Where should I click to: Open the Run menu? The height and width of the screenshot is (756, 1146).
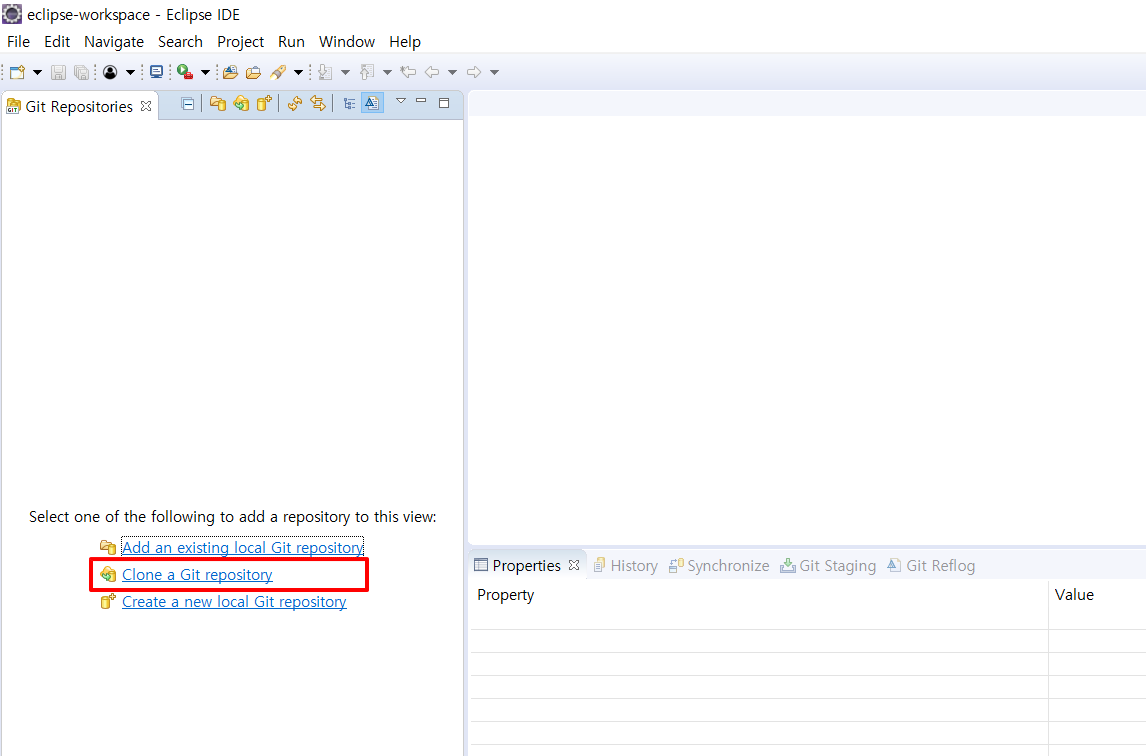tap(291, 42)
